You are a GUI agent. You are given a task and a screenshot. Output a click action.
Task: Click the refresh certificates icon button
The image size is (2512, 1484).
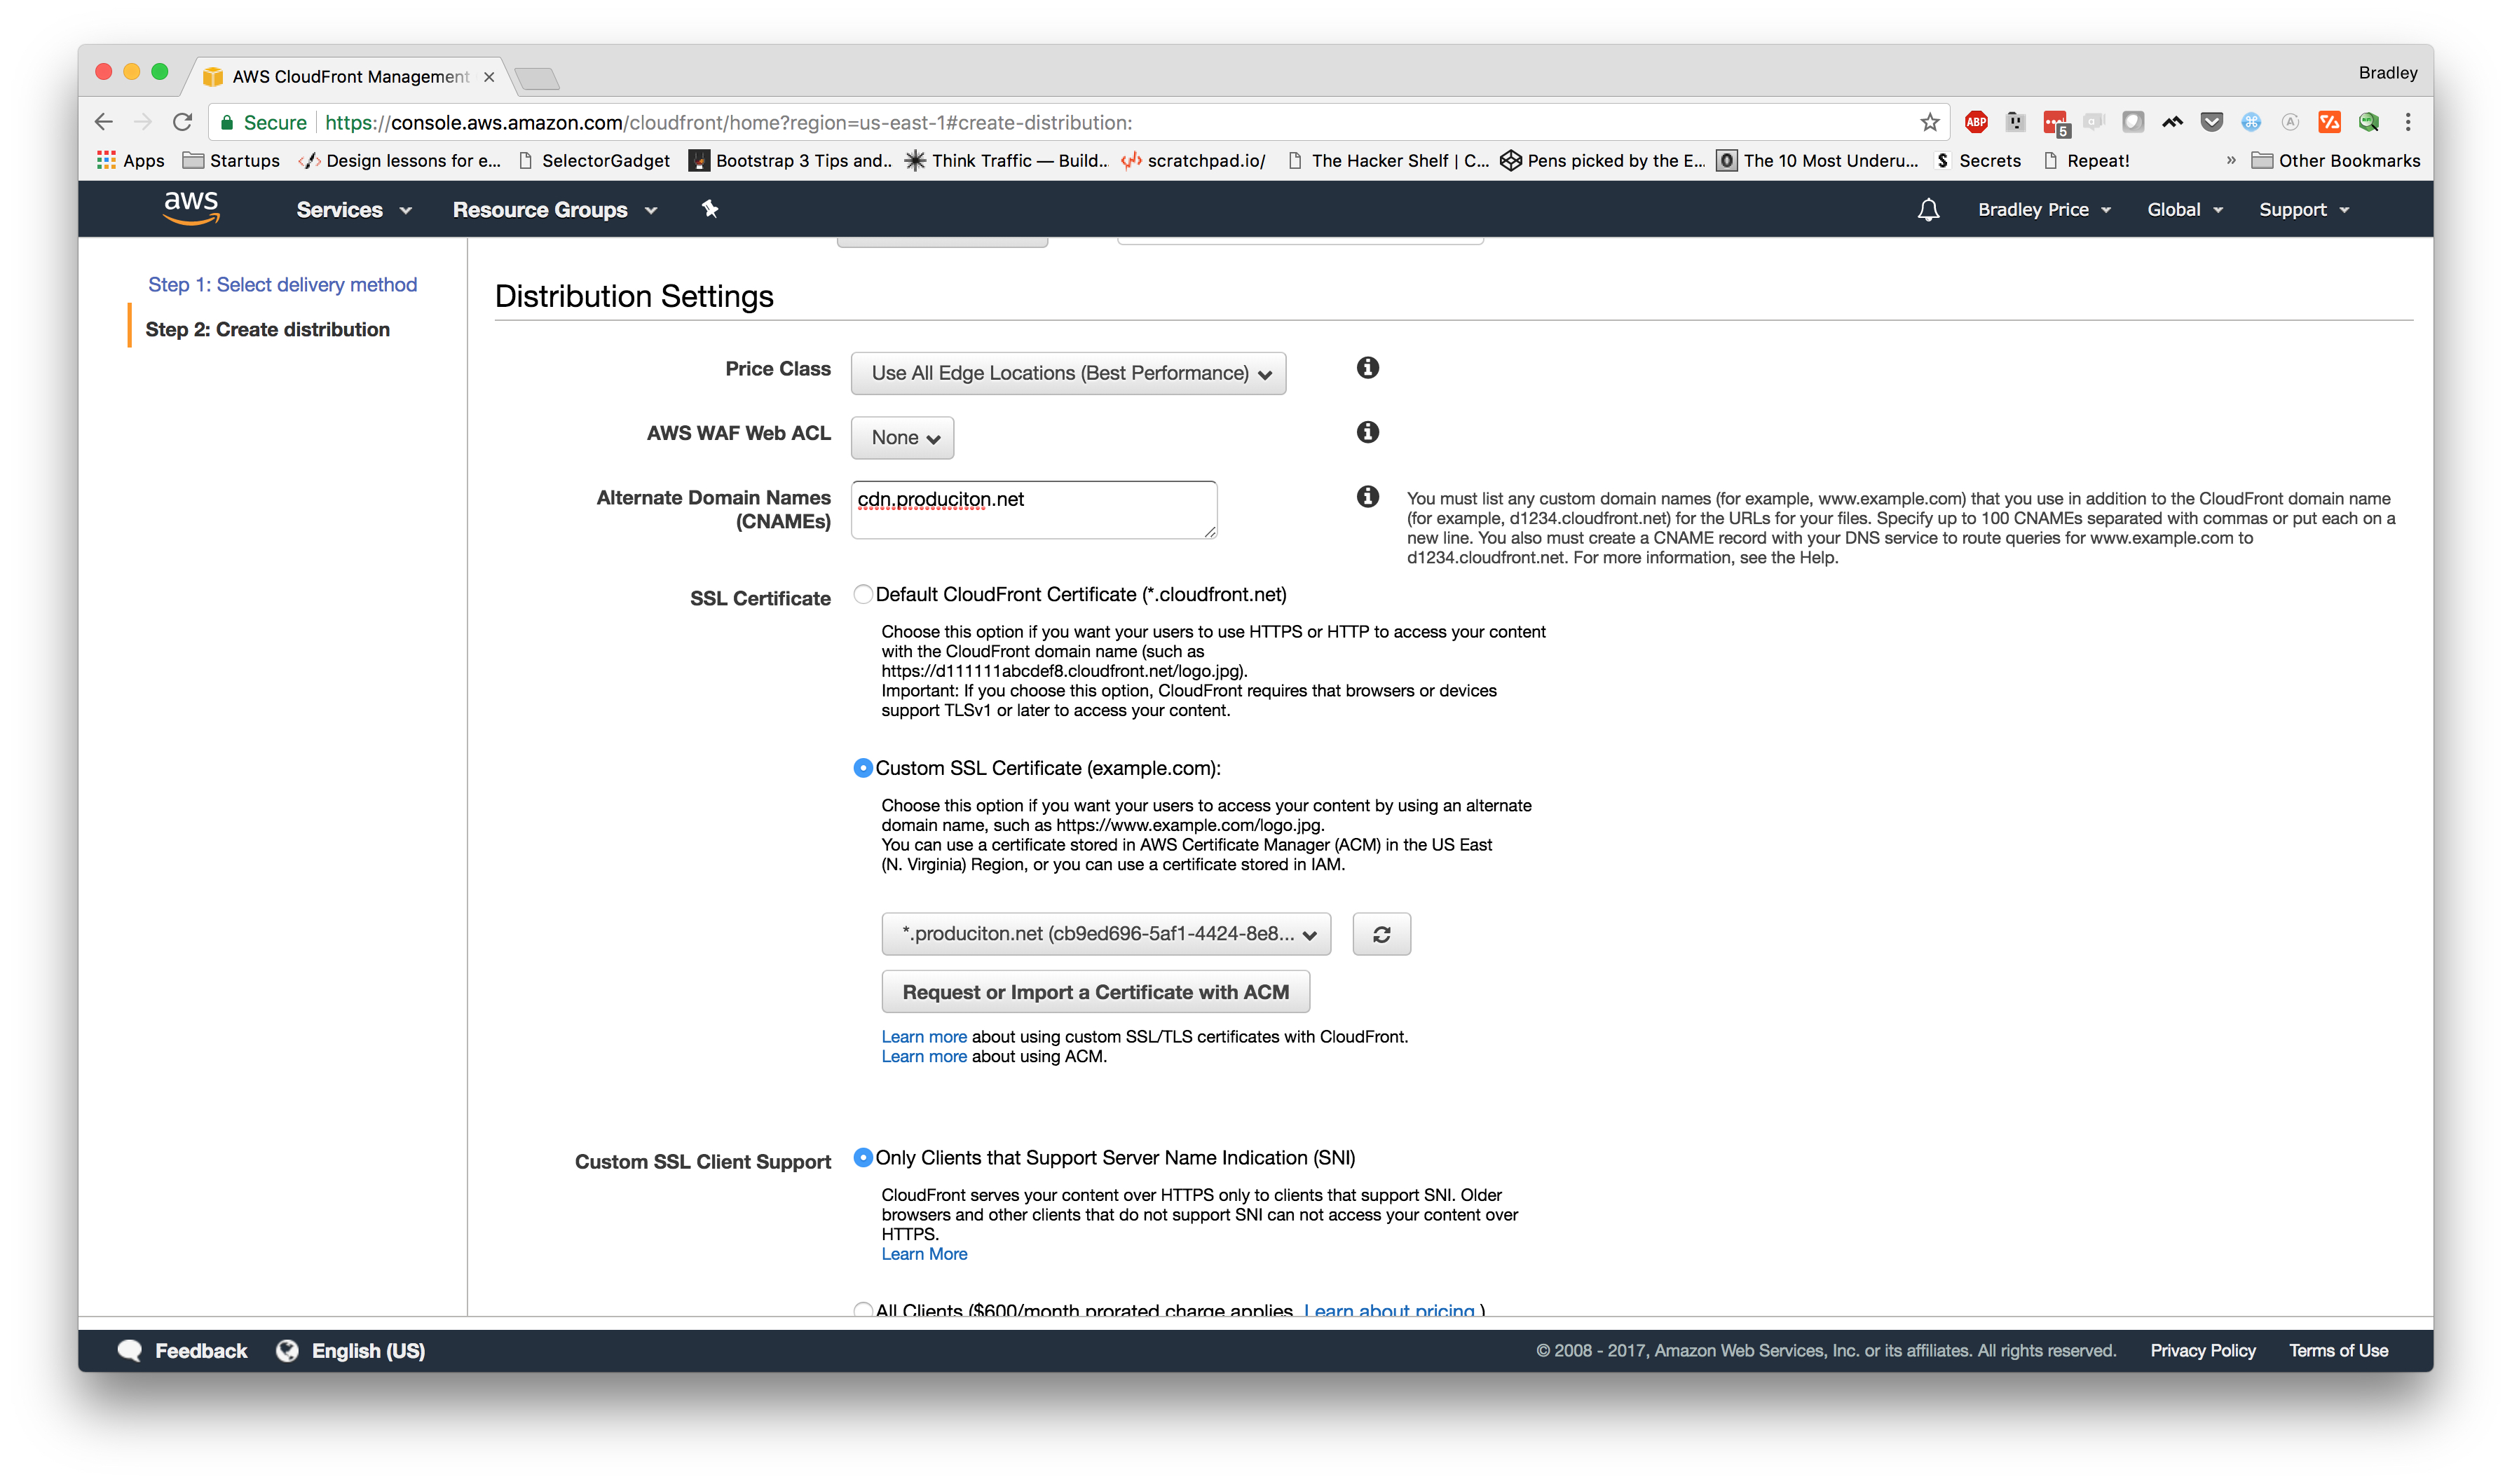click(x=1381, y=934)
